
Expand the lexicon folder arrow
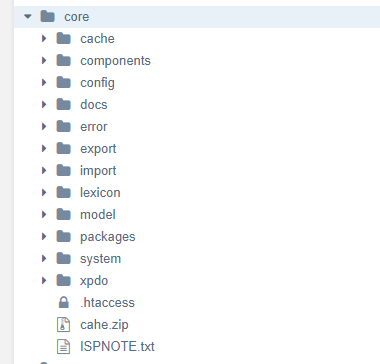click(x=44, y=192)
